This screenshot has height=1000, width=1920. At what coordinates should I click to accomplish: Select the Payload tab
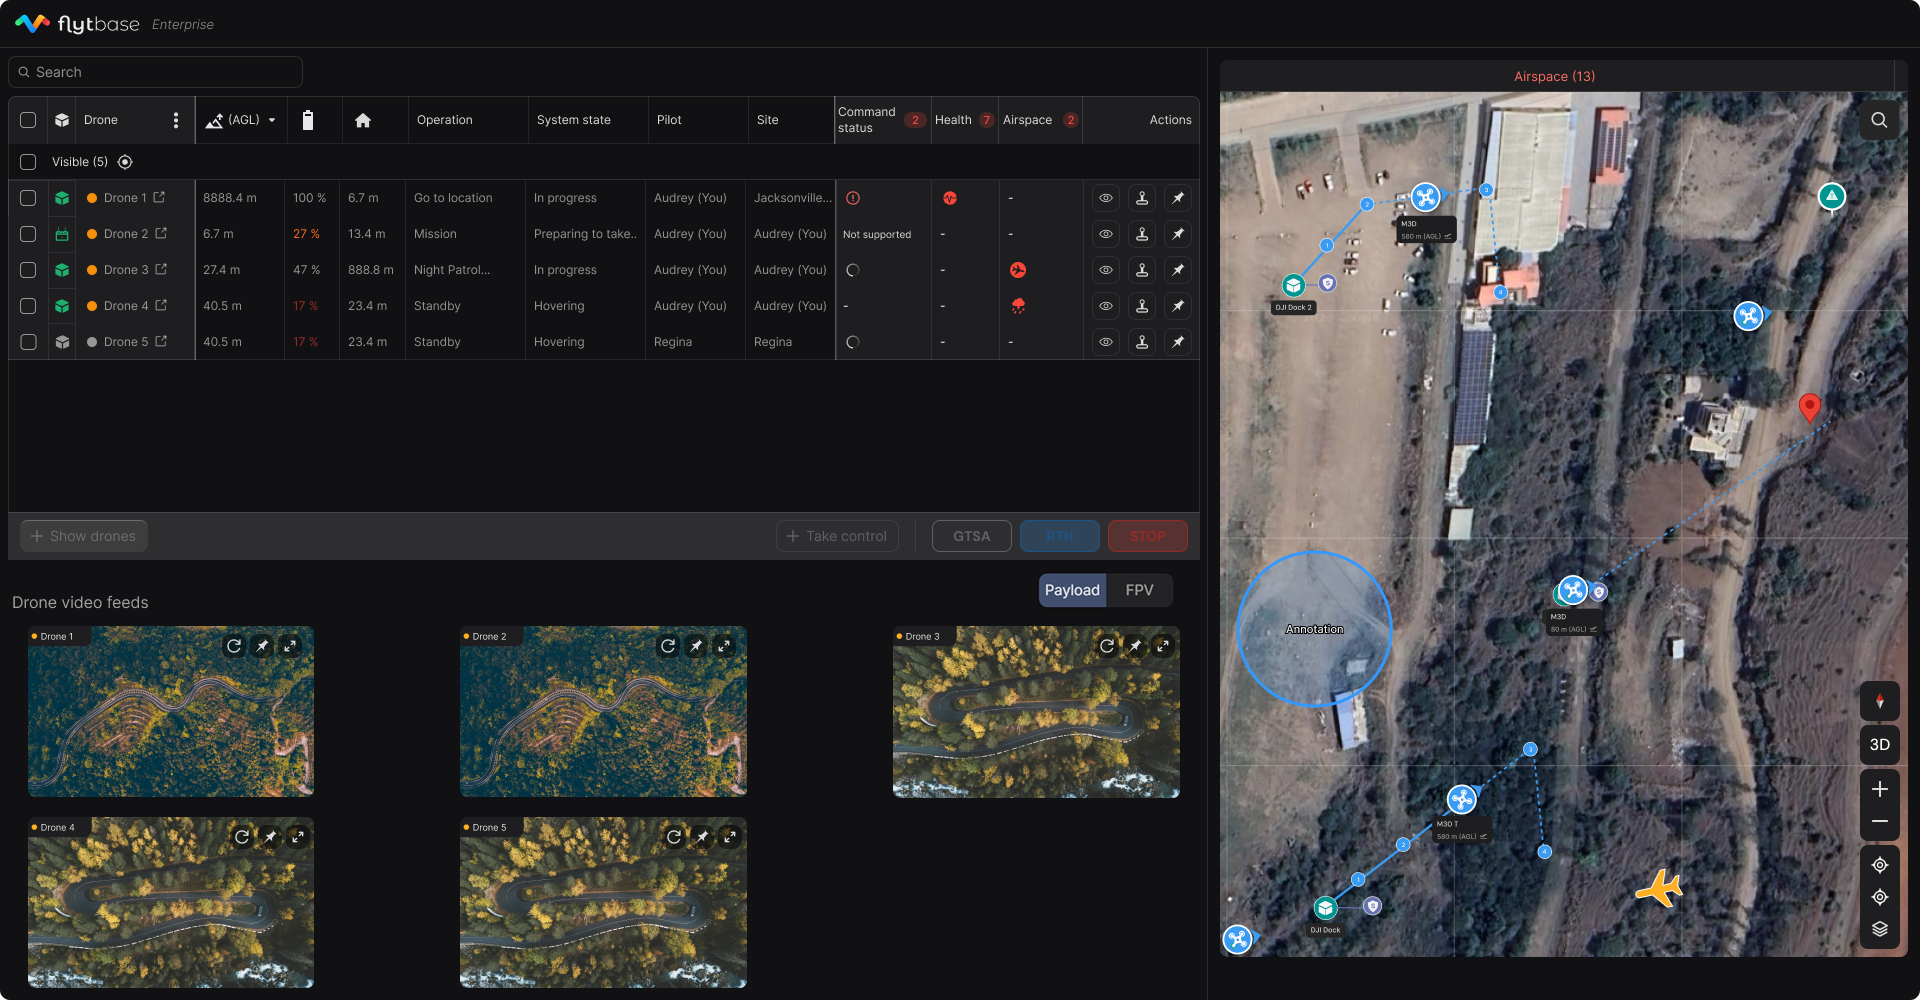pos(1071,590)
